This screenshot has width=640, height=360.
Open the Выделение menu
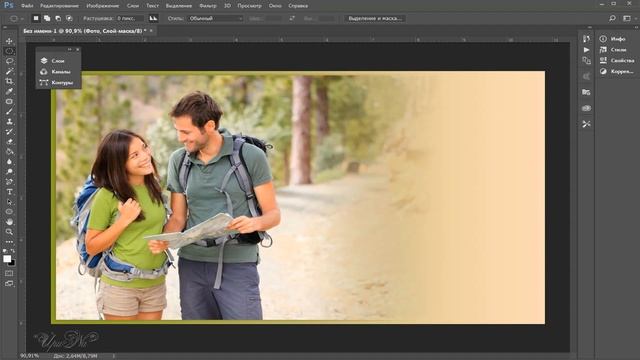click(179, 6)
